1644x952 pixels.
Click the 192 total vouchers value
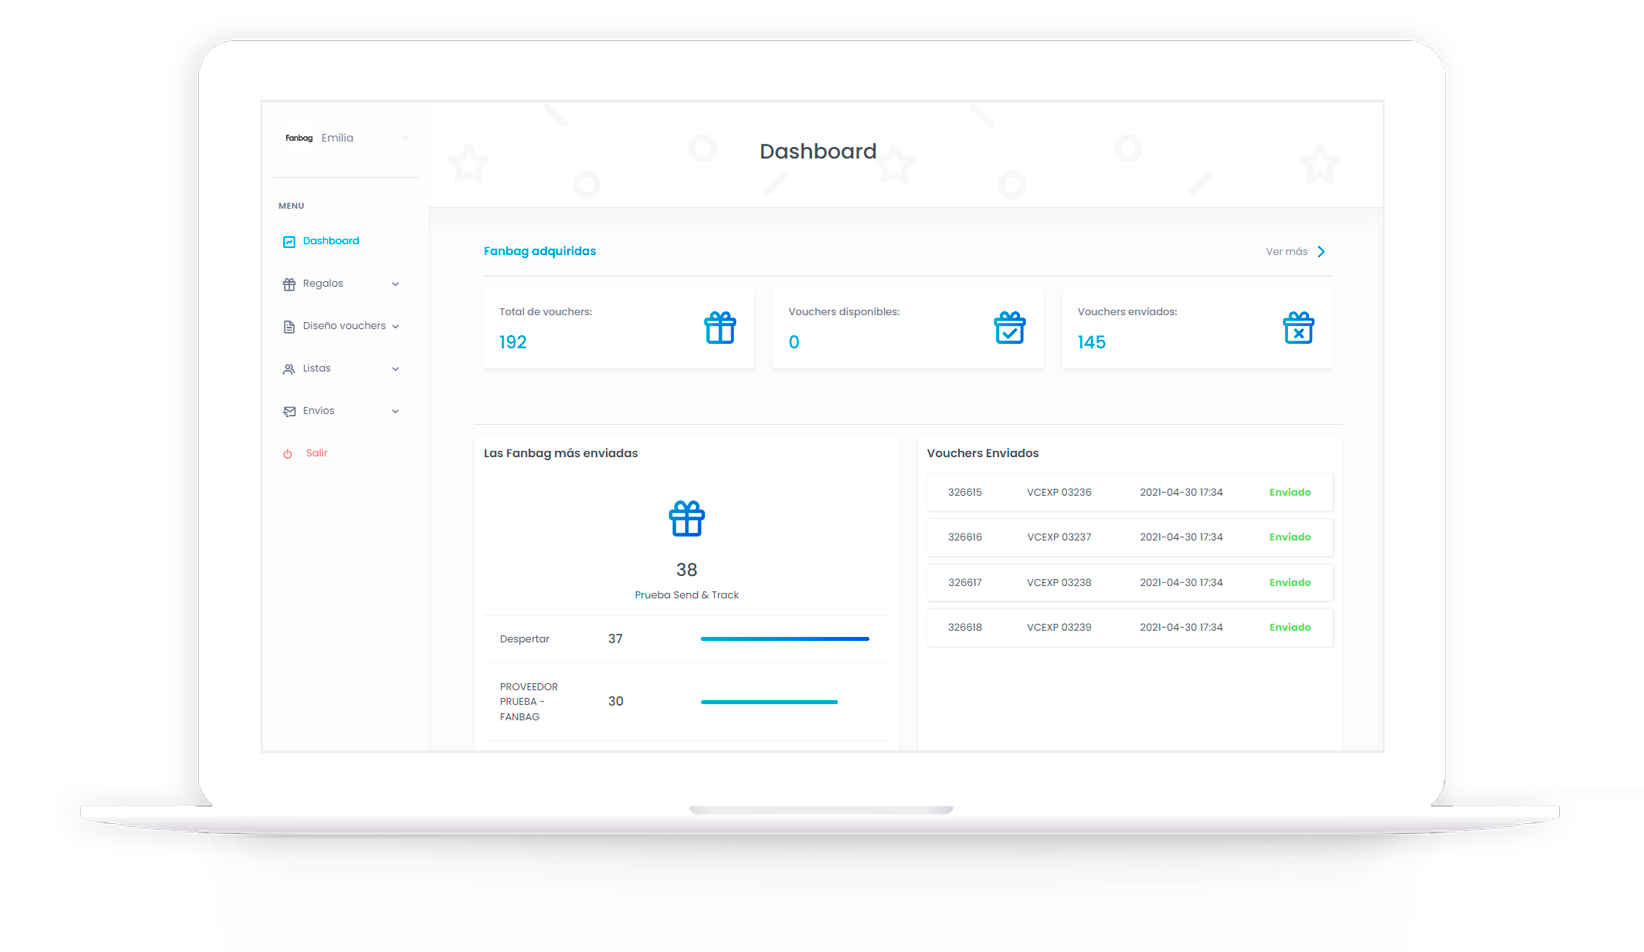[x=513, y=342]
